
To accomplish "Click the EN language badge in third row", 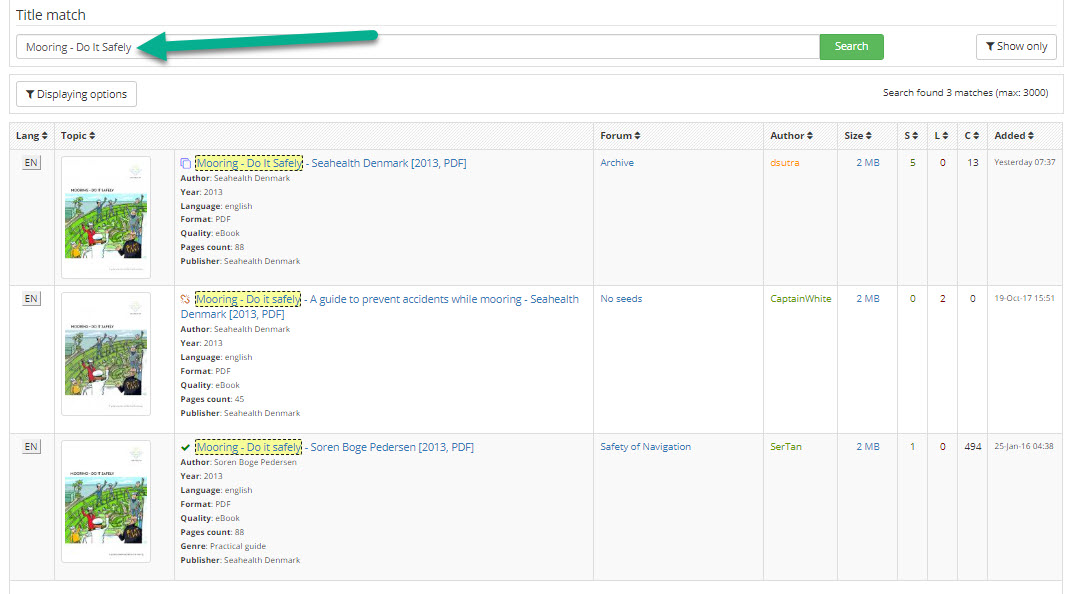I will click(31, 447).
